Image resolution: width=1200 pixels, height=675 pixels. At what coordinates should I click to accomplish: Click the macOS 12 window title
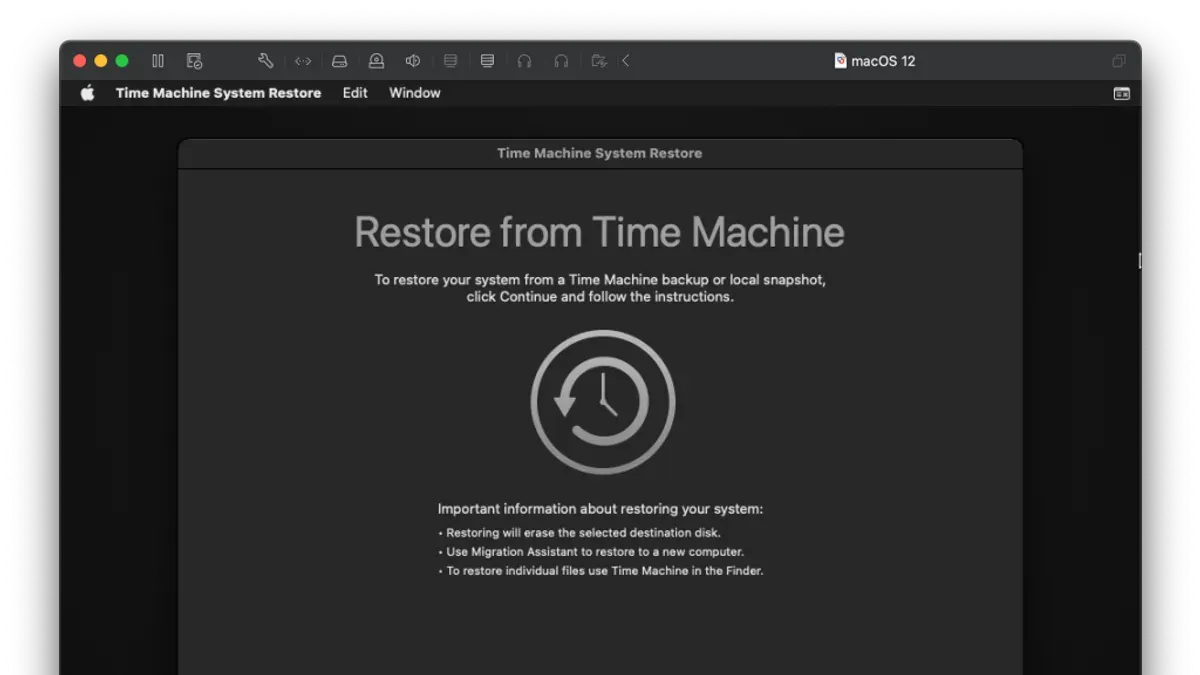point(883,61)
